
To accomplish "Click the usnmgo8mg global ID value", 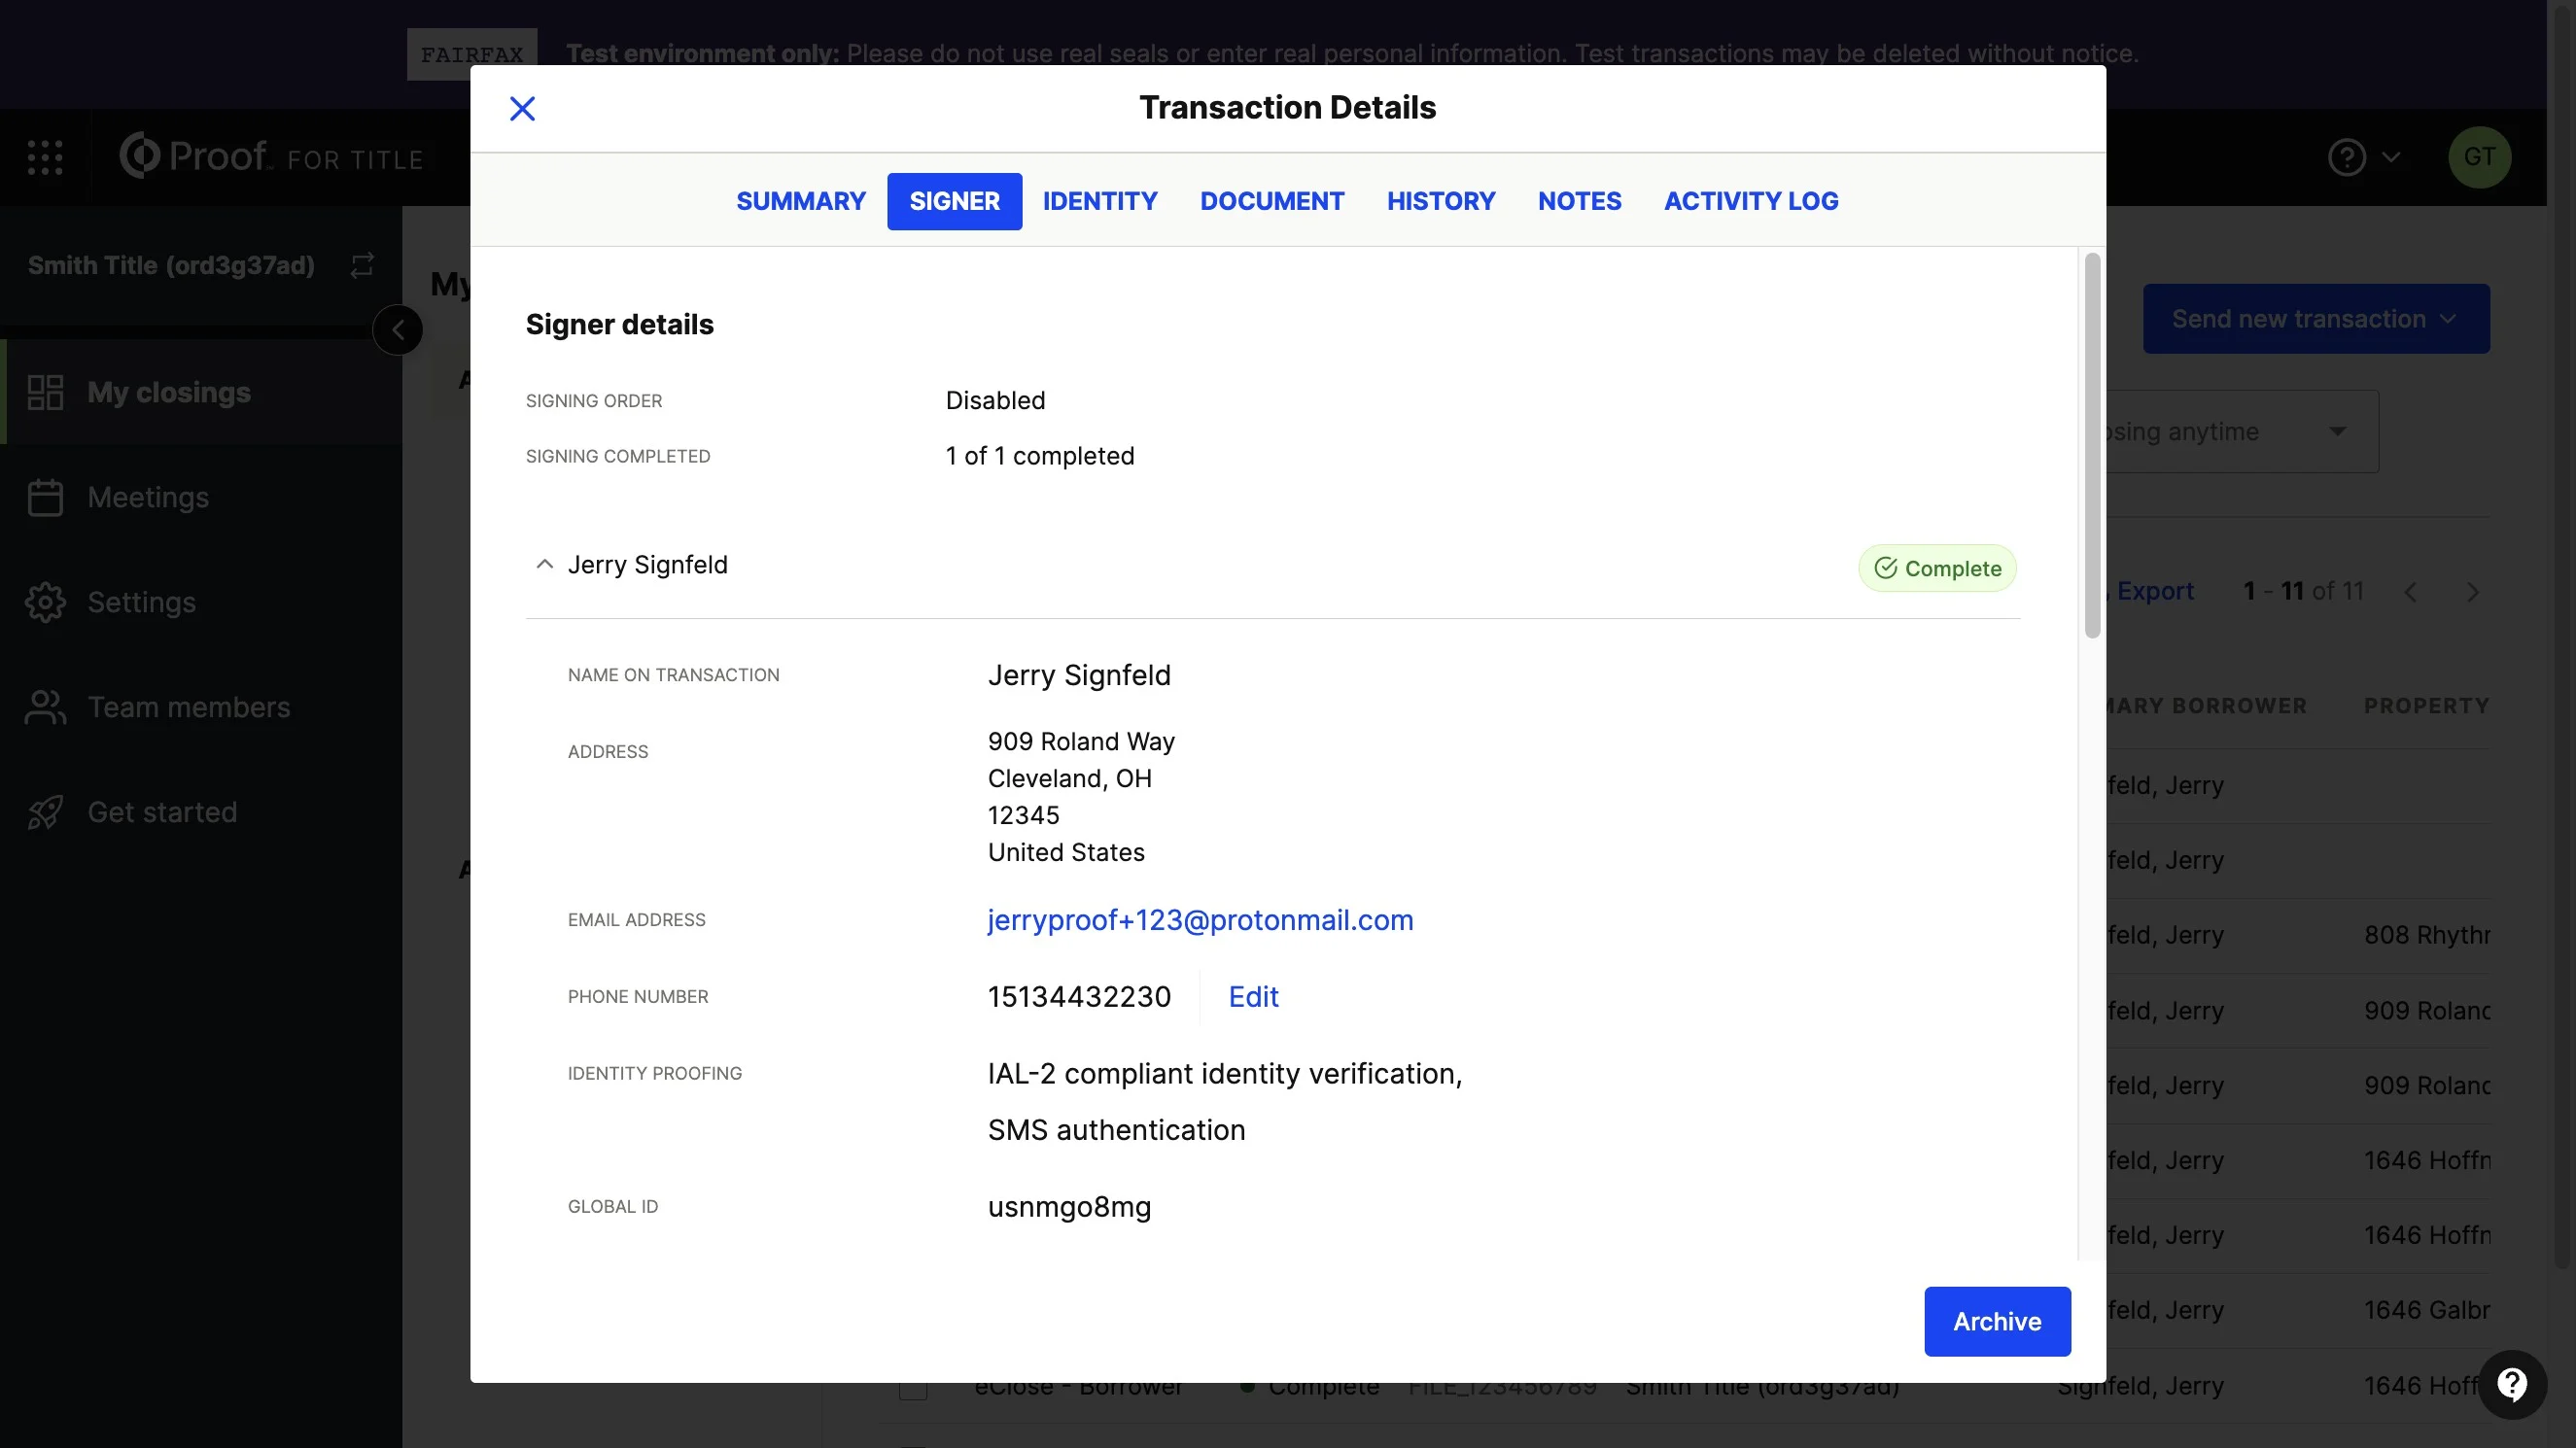I will (1069, 1207).
